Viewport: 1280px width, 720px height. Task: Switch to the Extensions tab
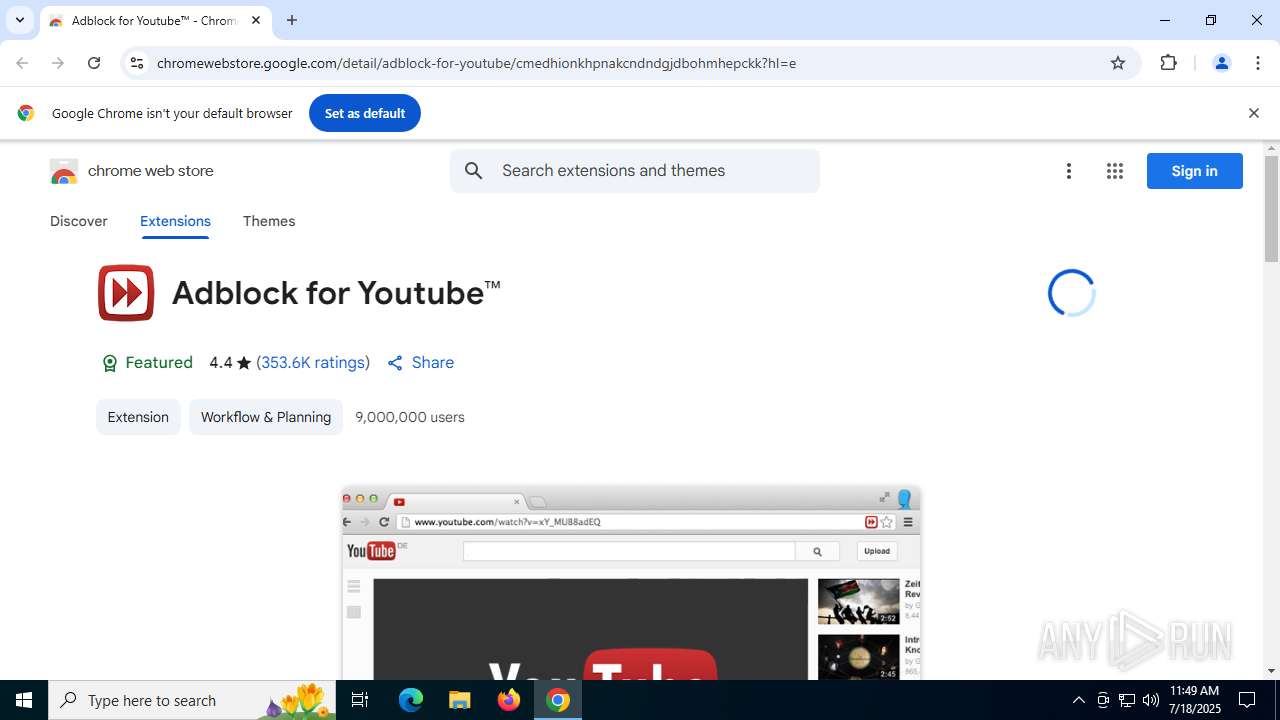click(x=175, y=221)
